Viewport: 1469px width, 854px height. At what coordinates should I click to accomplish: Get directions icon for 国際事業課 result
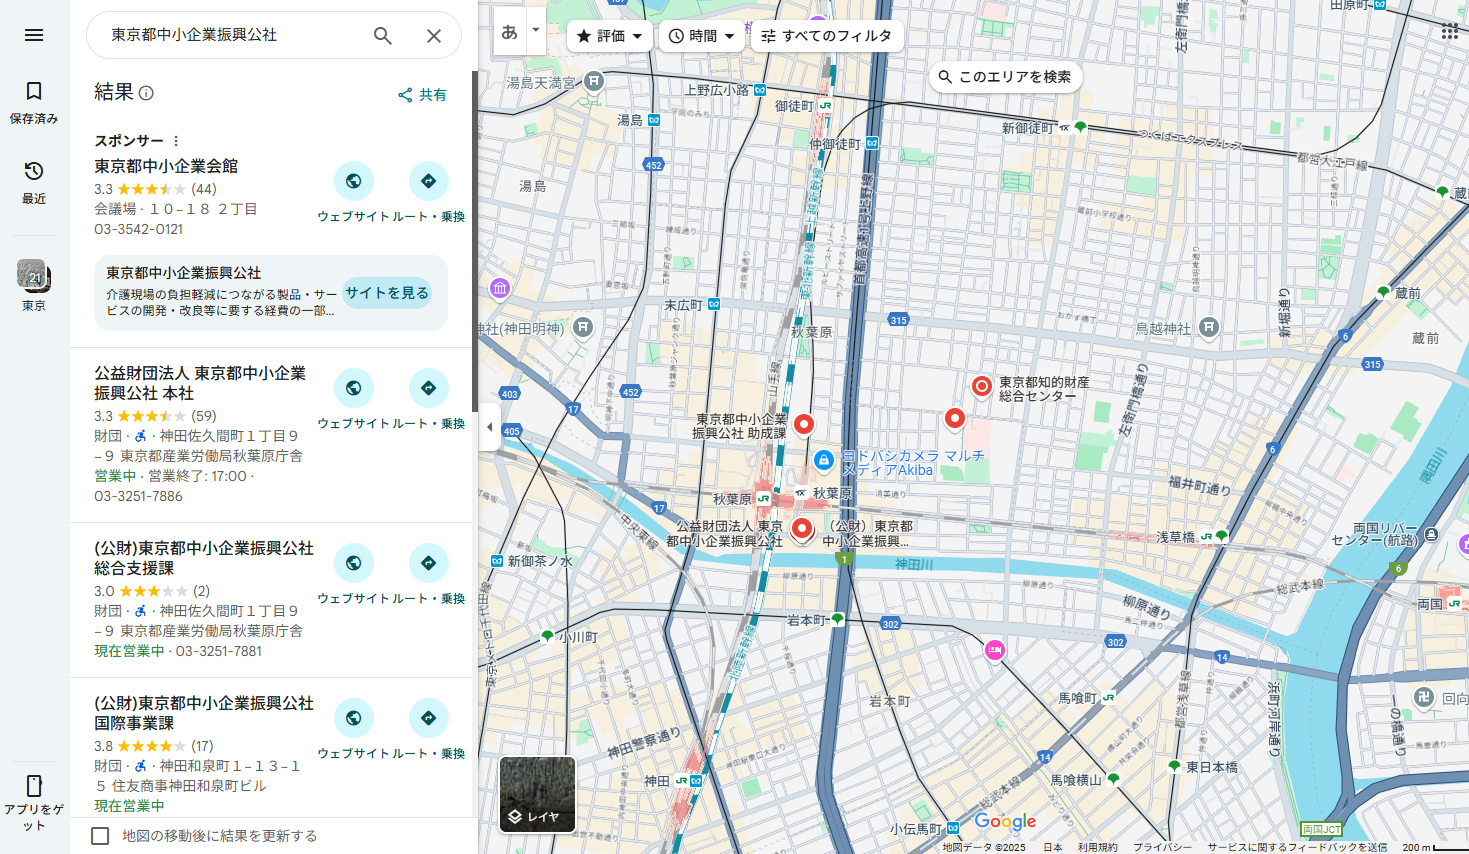tap(428, 718)
